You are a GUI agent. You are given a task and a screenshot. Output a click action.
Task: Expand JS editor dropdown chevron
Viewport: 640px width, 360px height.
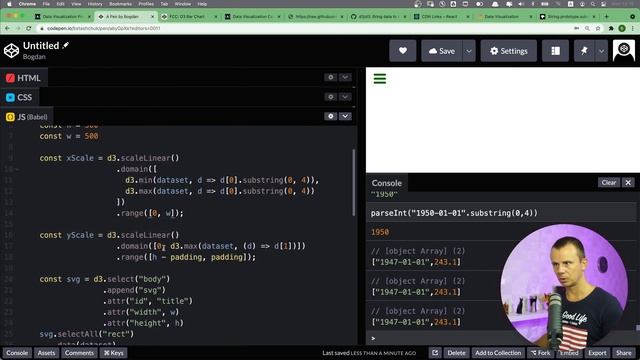tap(345, 116)
